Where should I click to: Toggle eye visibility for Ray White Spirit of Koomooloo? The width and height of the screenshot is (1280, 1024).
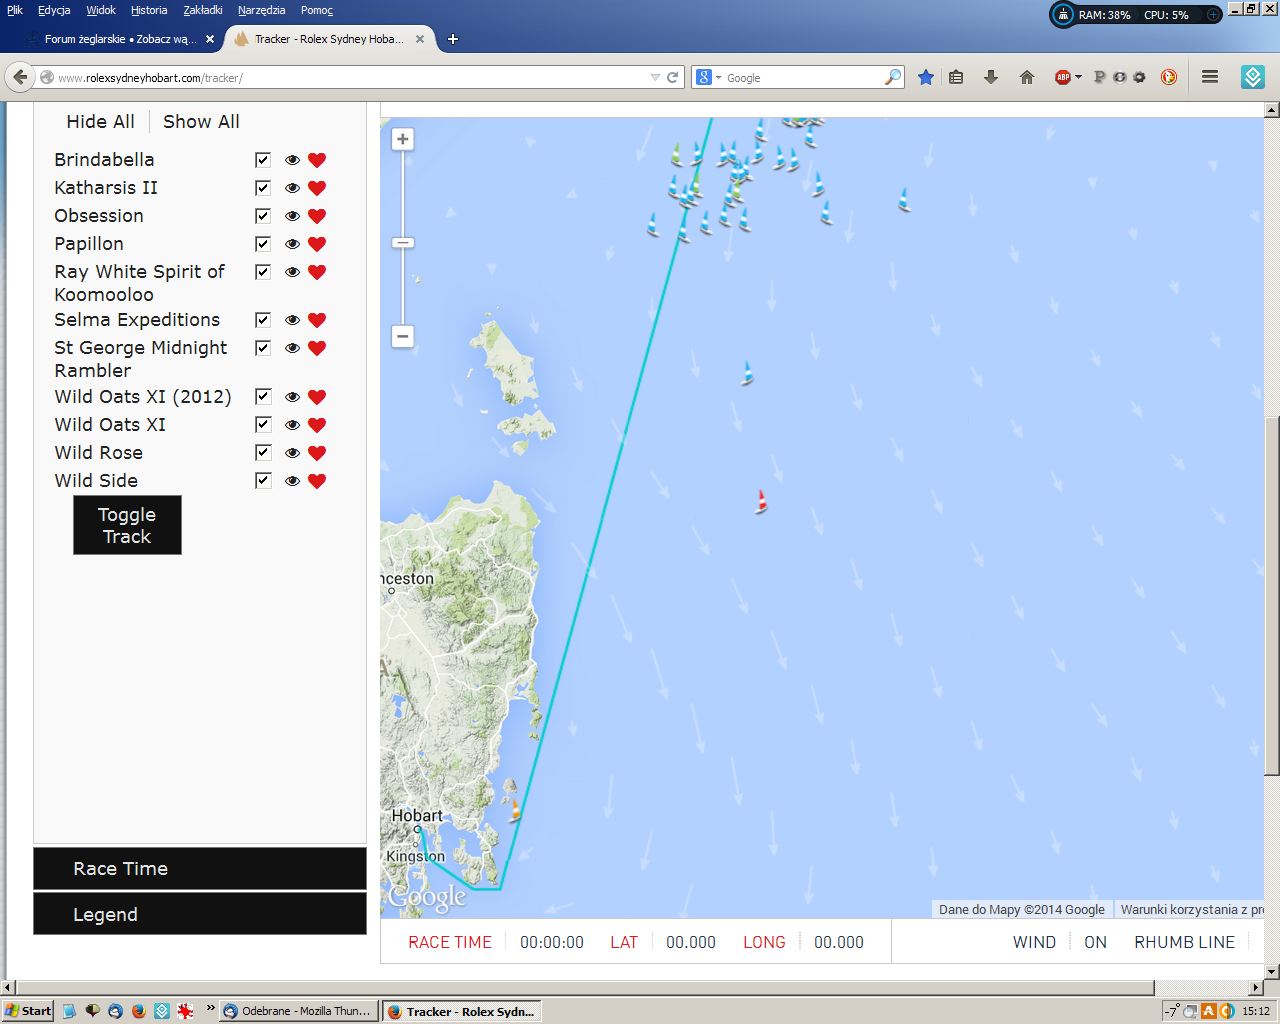pos(292,272)
